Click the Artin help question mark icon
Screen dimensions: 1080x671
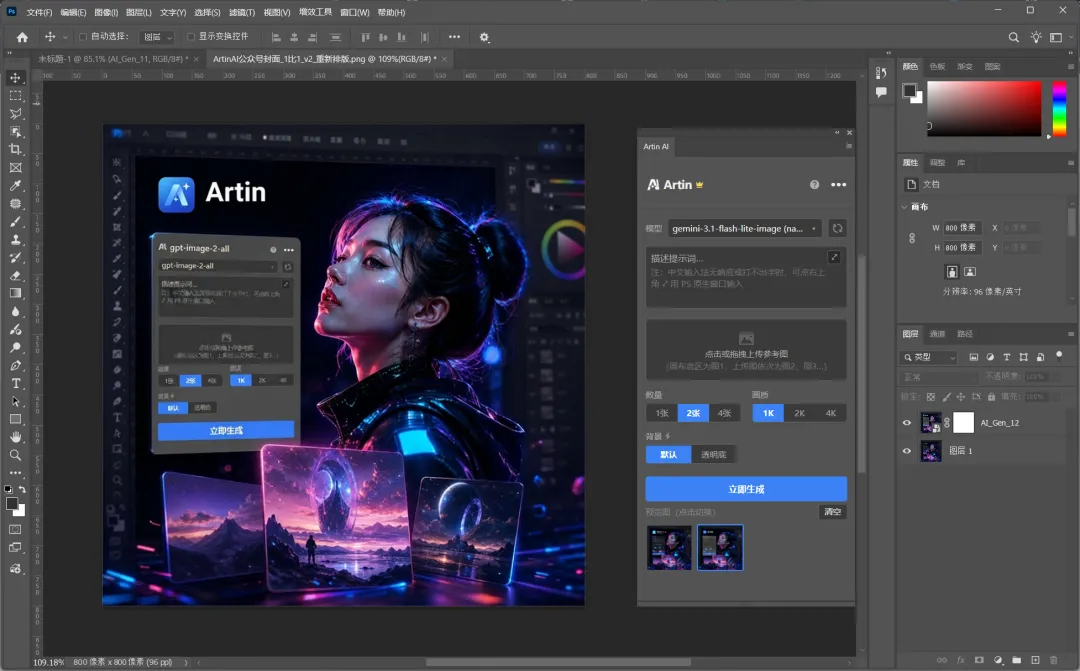click(x=814, y=185)
